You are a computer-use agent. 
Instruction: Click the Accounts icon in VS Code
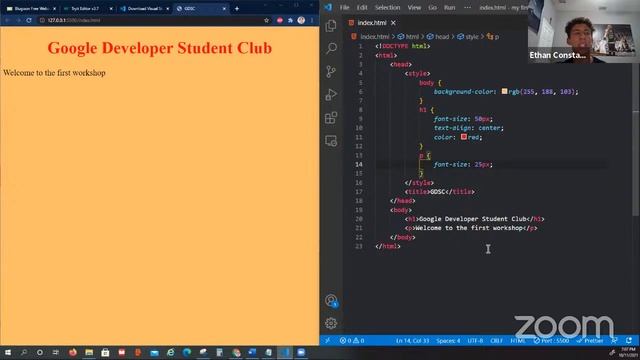point(331,301)
